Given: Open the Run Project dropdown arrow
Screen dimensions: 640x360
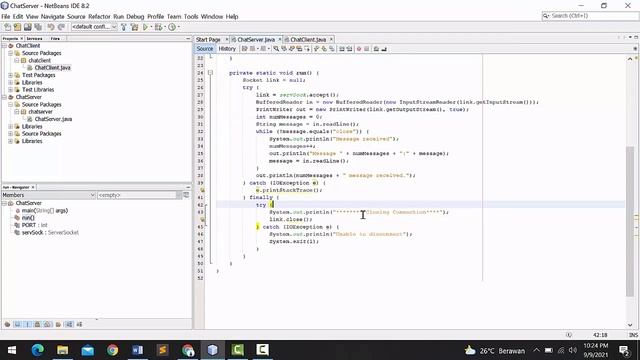Looking at the screenshot, I should click(x=151, y=27).
